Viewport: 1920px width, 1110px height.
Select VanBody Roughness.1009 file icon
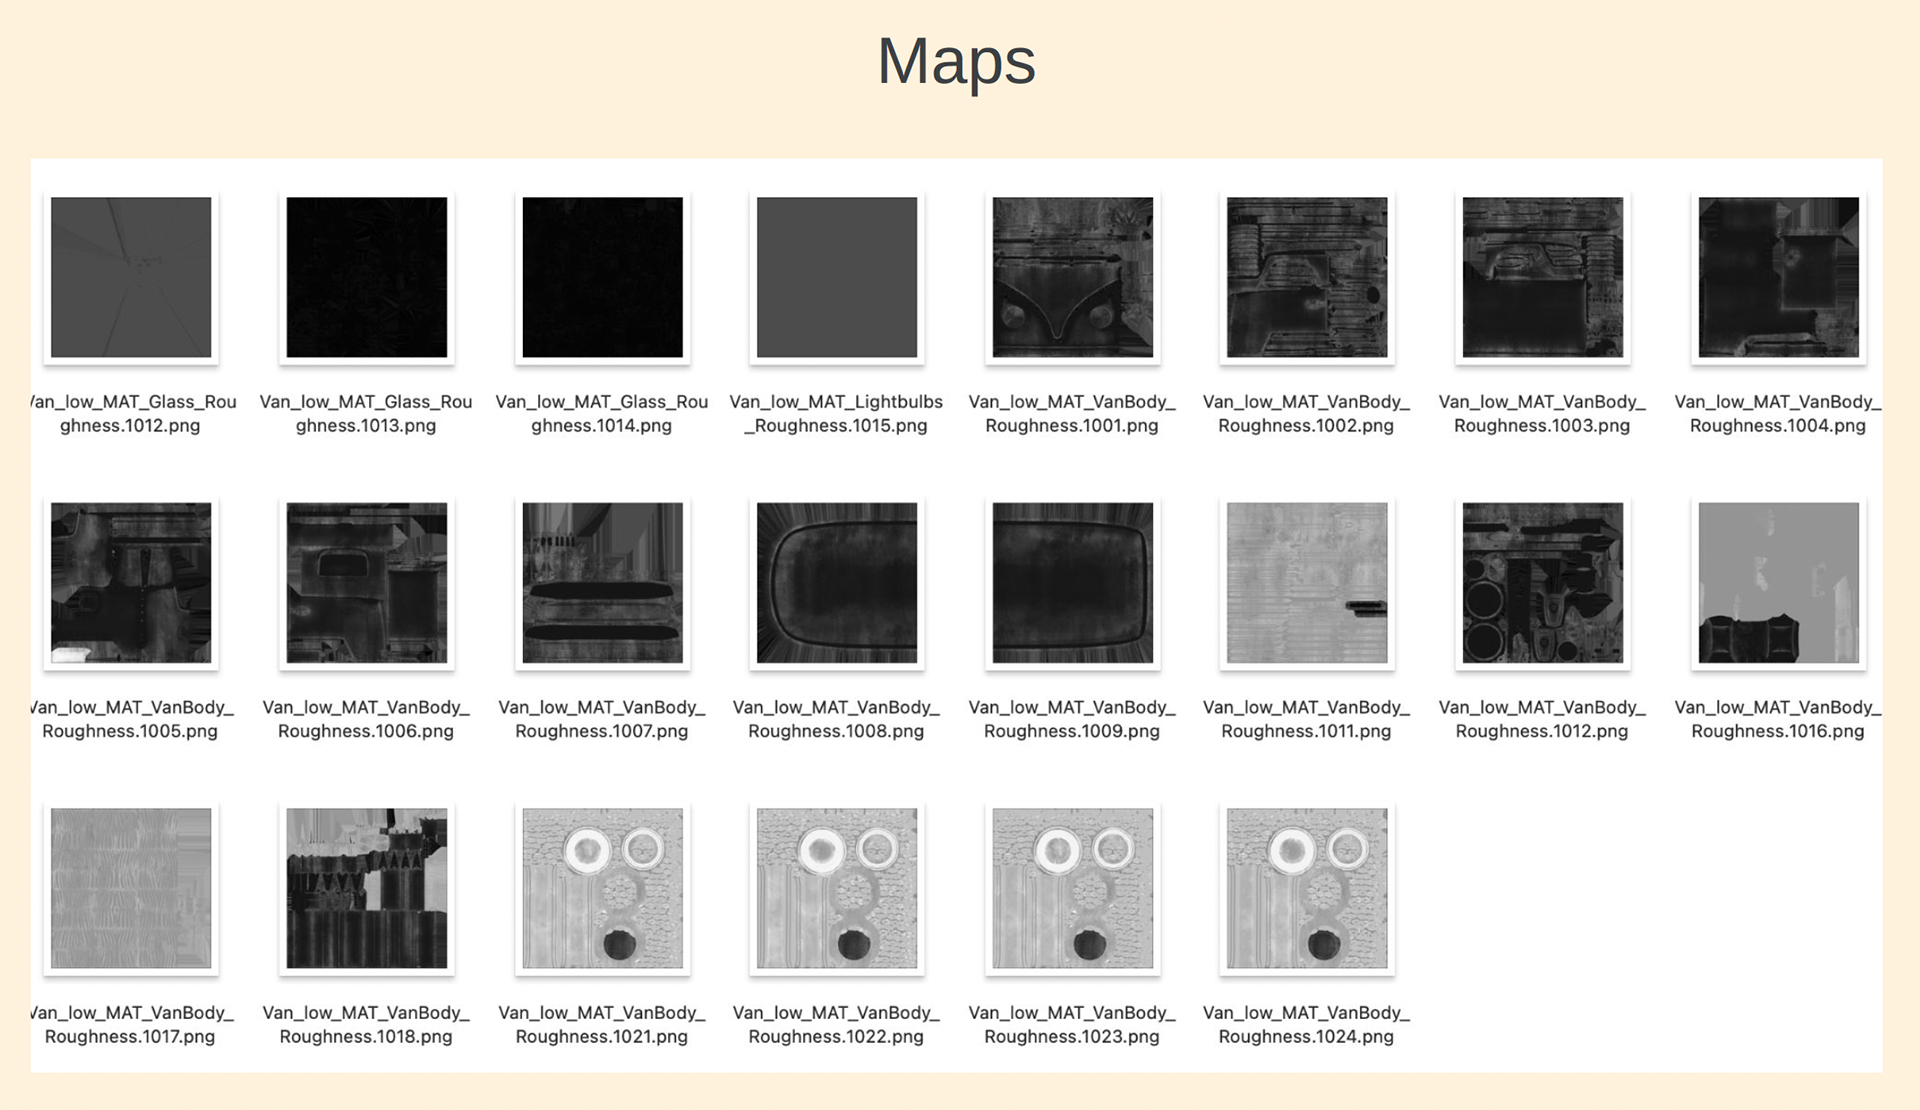1072,582
